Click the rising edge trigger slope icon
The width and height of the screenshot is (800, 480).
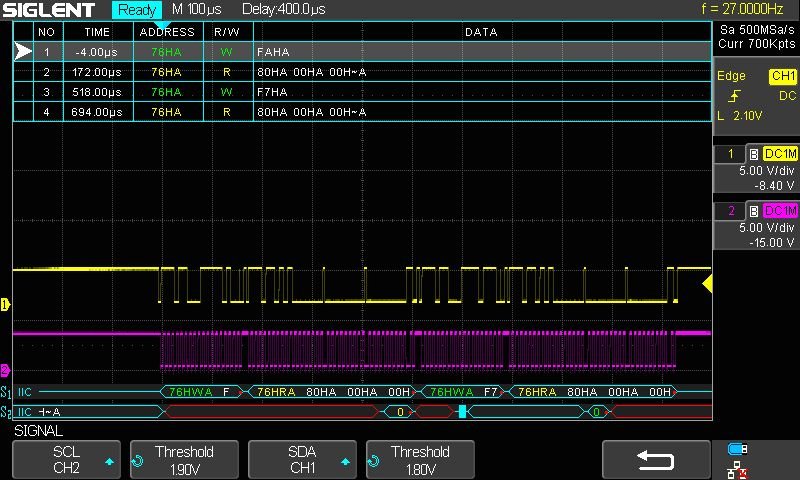click(x=734, y=97)
